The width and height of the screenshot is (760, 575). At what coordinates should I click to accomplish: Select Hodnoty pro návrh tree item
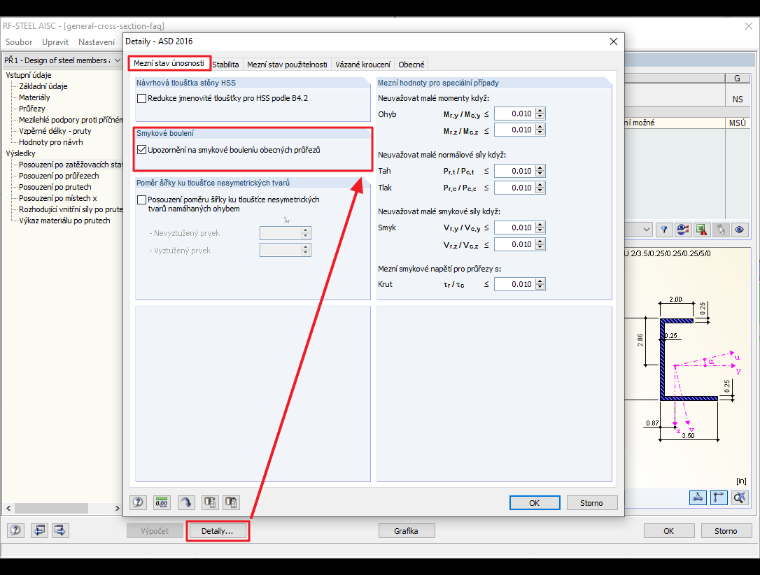click(x=51, y=142)
